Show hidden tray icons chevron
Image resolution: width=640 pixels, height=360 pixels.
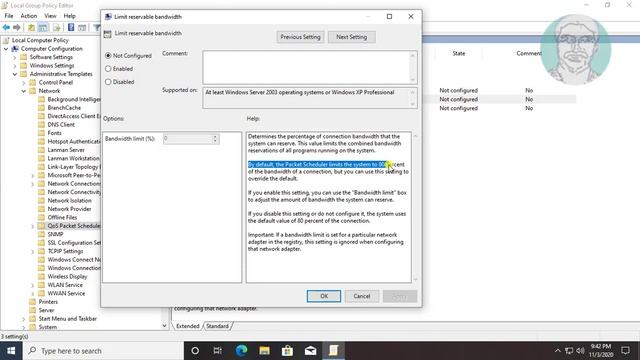click(558, 351)
